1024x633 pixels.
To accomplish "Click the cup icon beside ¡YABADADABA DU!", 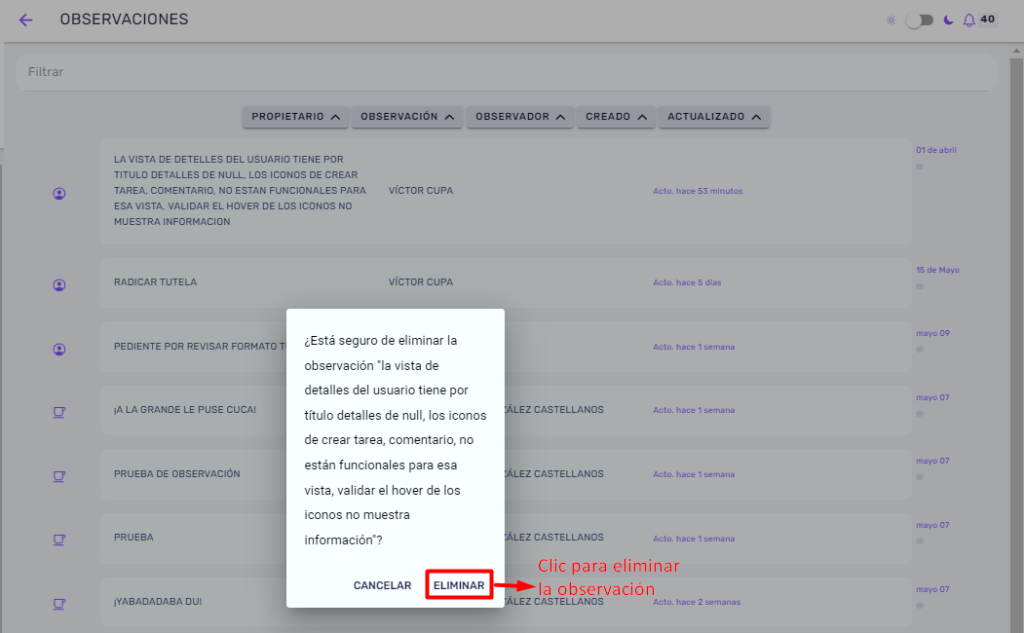I will click(59, 604).
